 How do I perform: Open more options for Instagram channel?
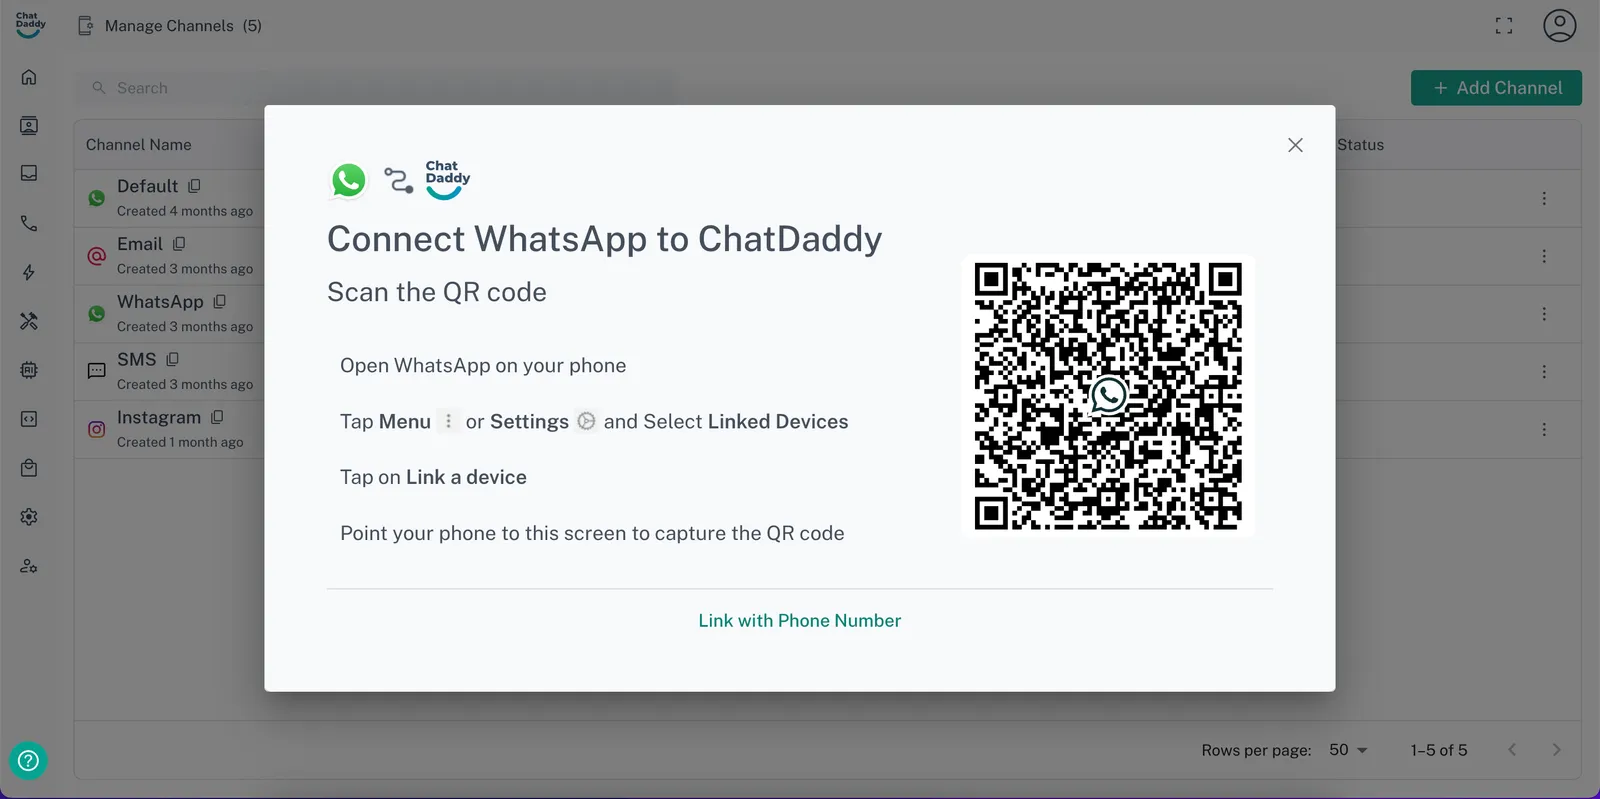pyautogui.click(x=1544, y=430)
